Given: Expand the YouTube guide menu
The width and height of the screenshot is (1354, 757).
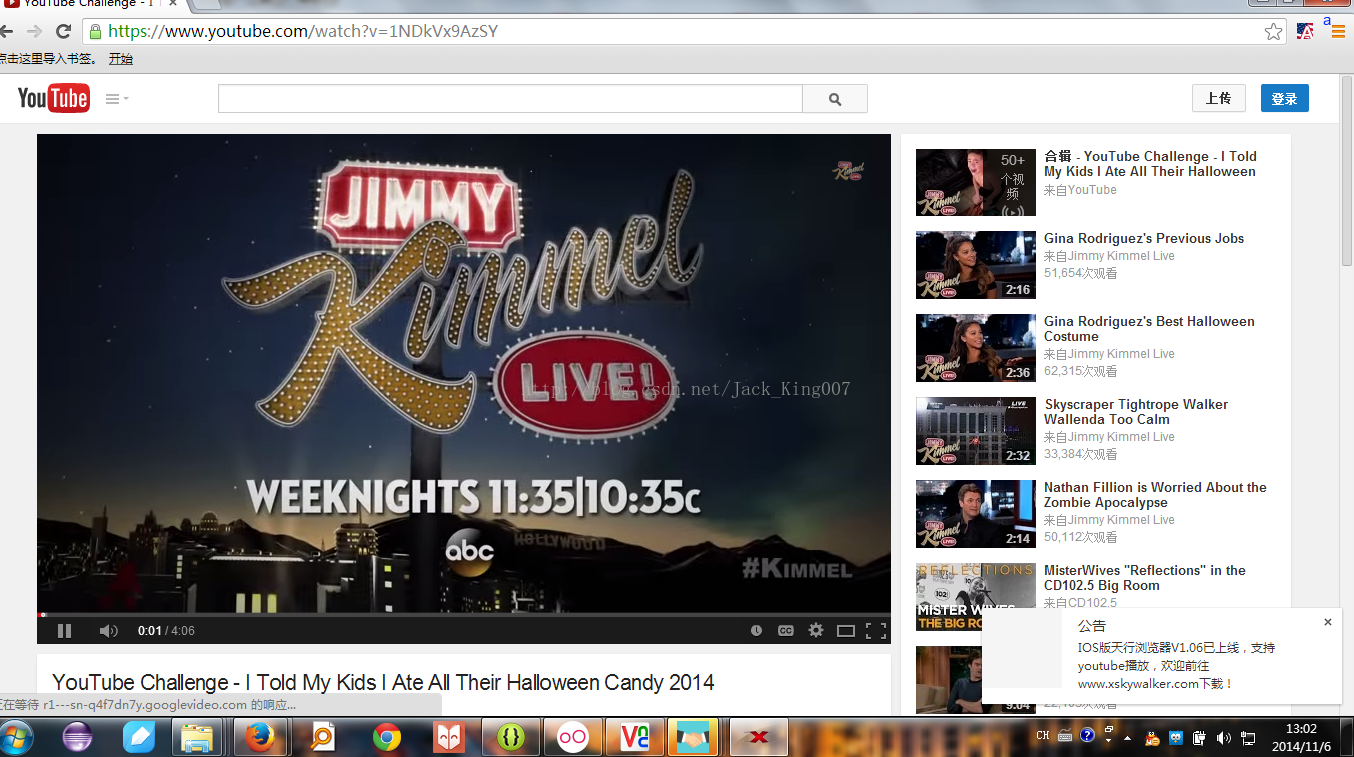Looking at the screenshot, I should point(117,99).
